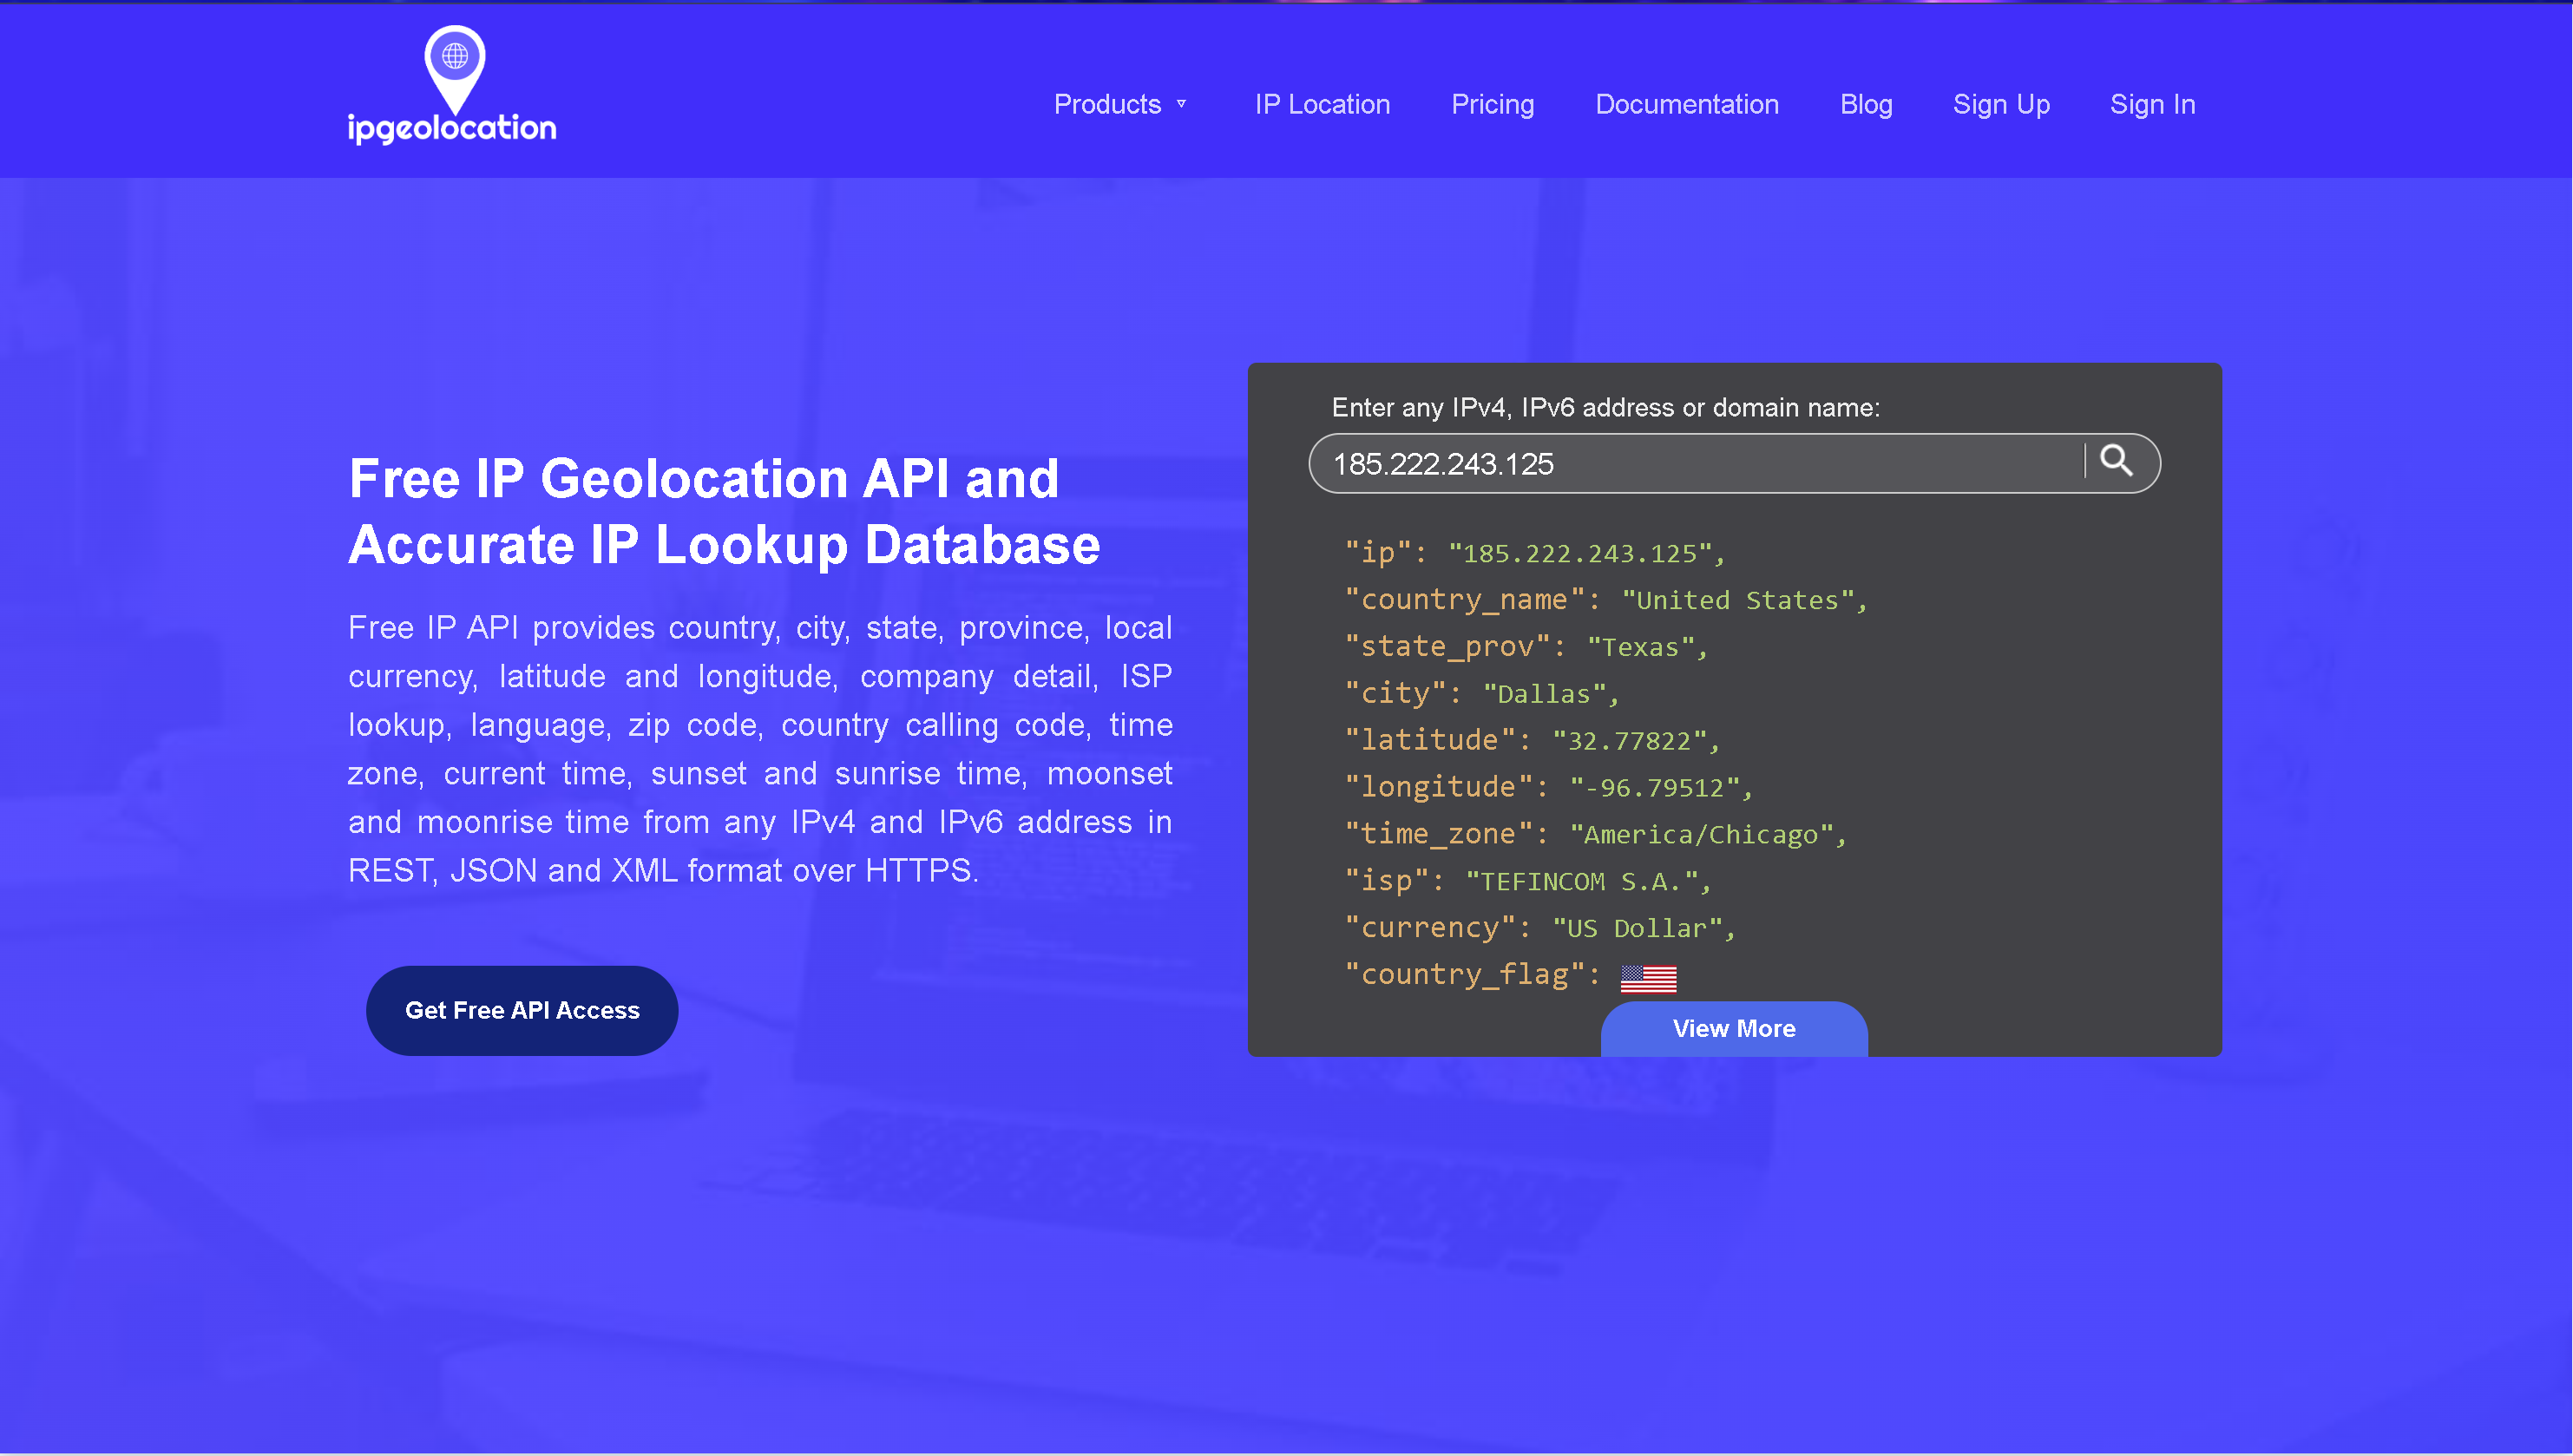Click the state_prov "Texas" line
This screenshot has height=1456, width=2573.
(1526, 647)
